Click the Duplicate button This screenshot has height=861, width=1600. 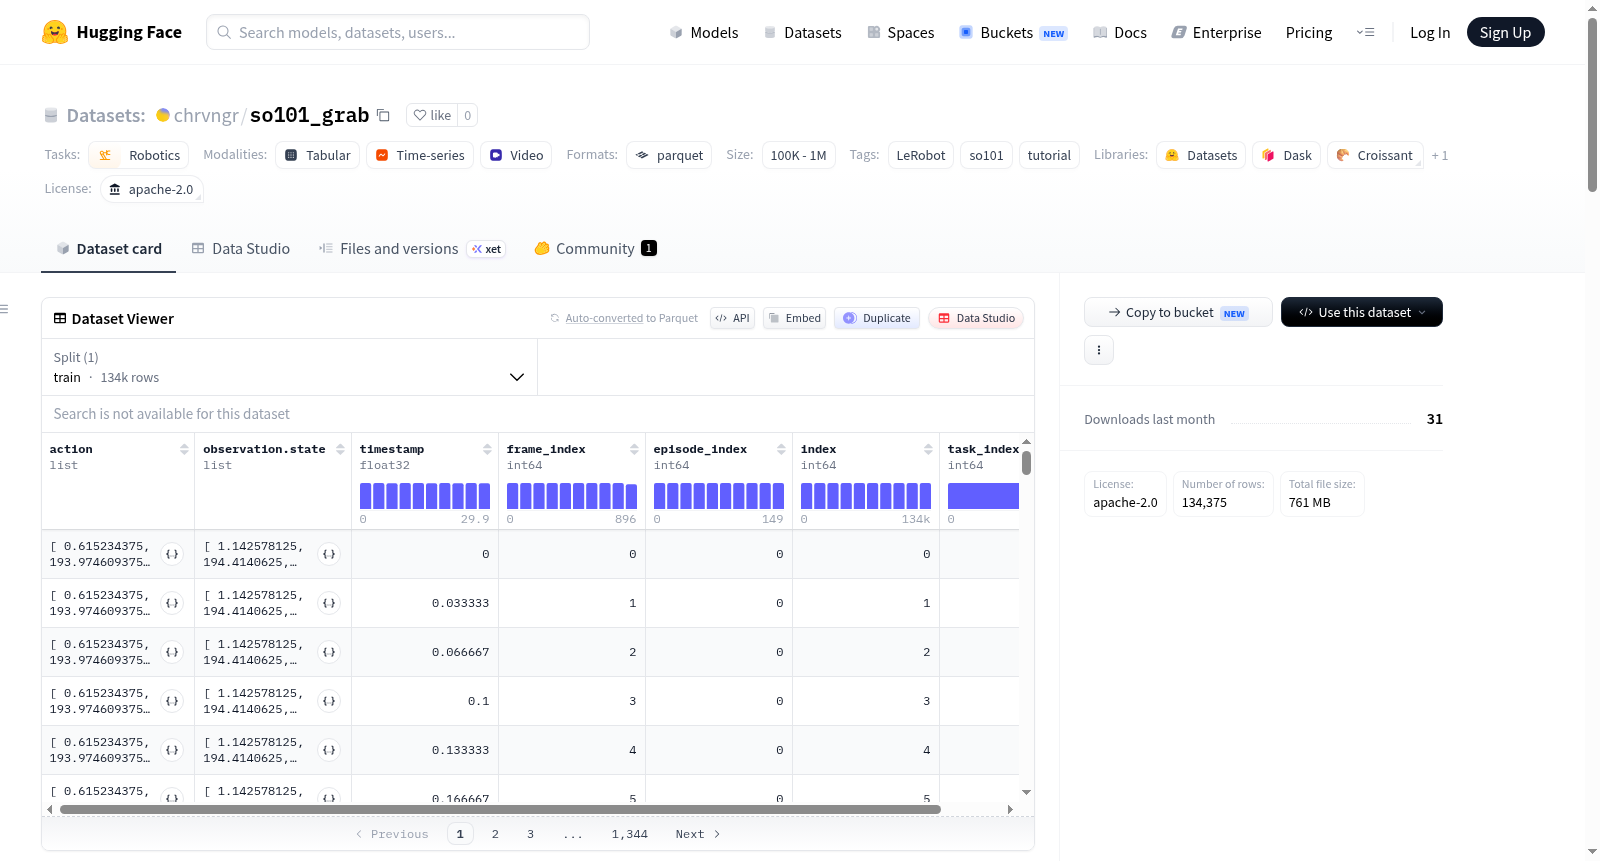point(877,318)
